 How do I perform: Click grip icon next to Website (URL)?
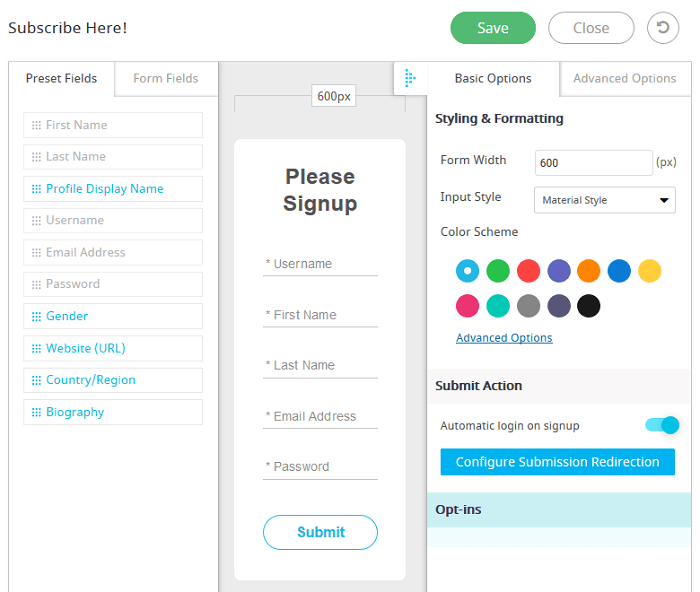(37, 349)
